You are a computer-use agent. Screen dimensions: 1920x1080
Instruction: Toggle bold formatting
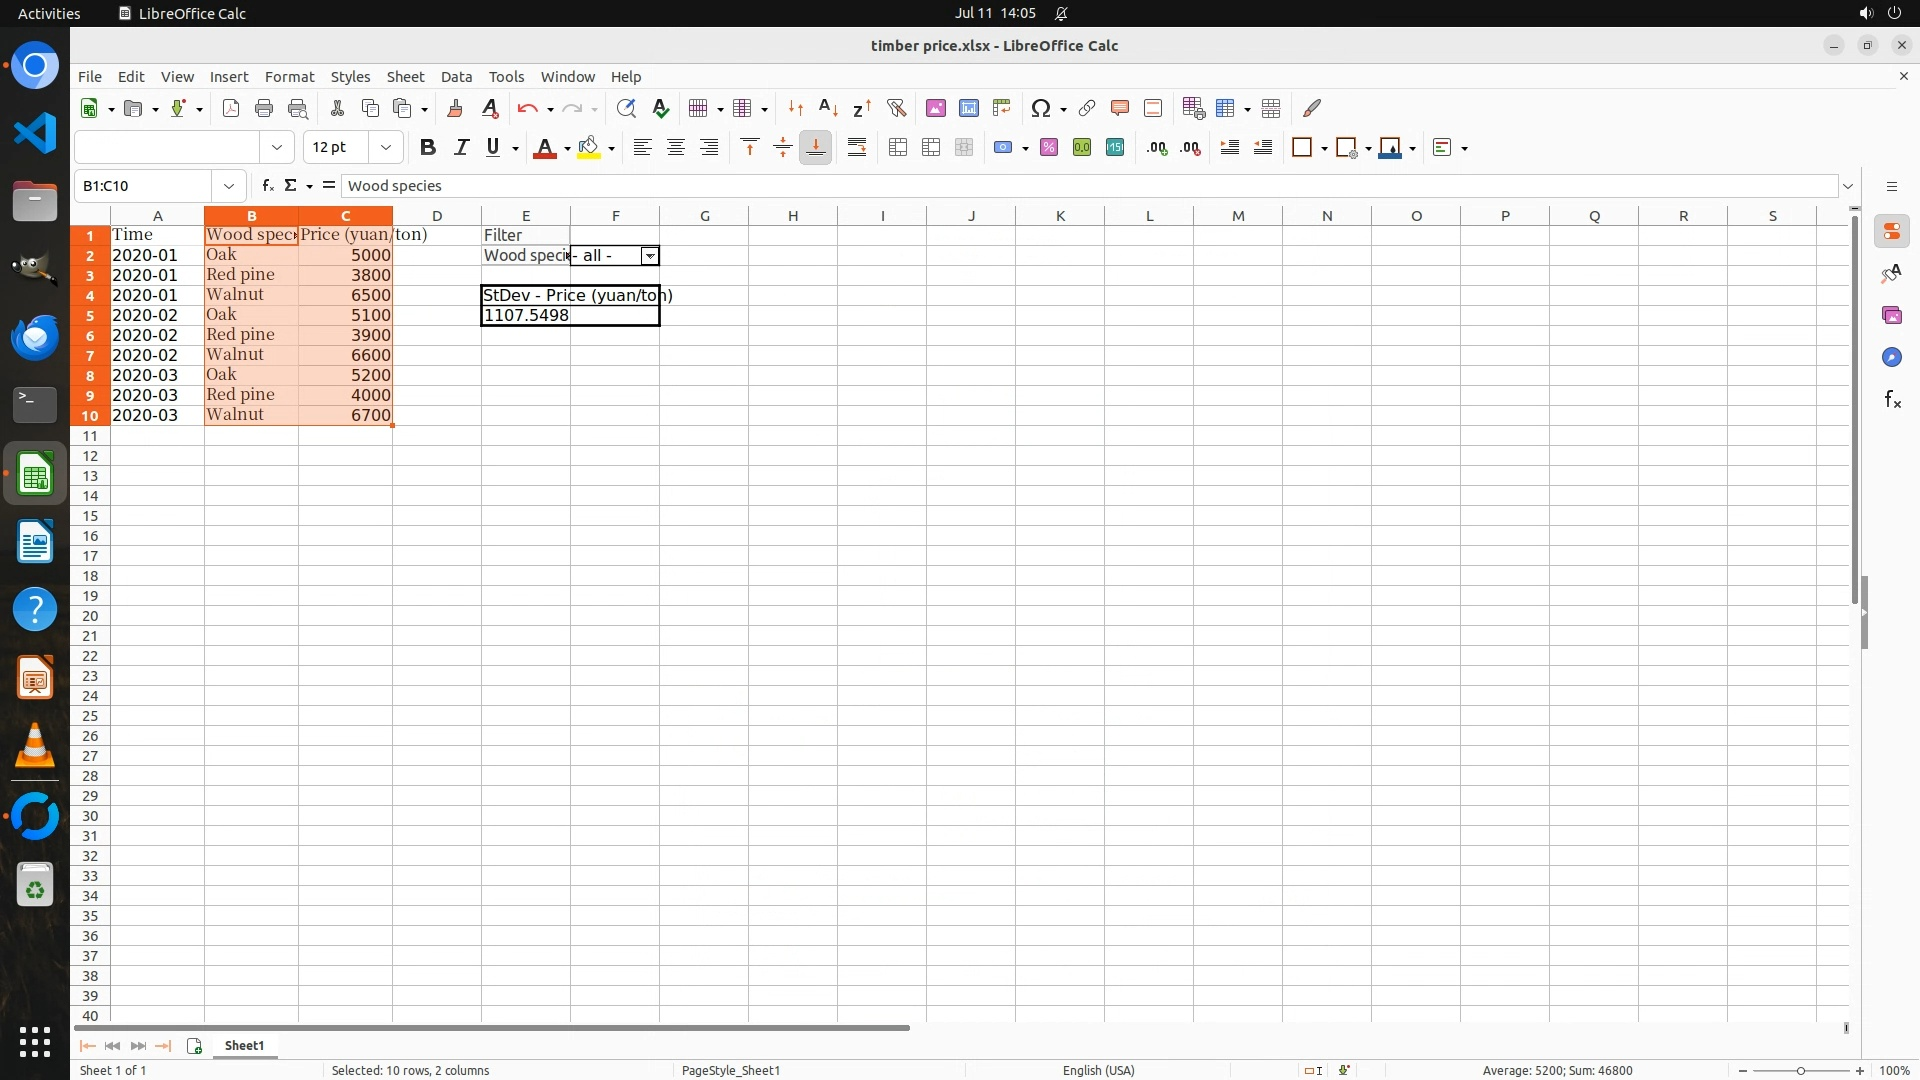click(428, 148)
